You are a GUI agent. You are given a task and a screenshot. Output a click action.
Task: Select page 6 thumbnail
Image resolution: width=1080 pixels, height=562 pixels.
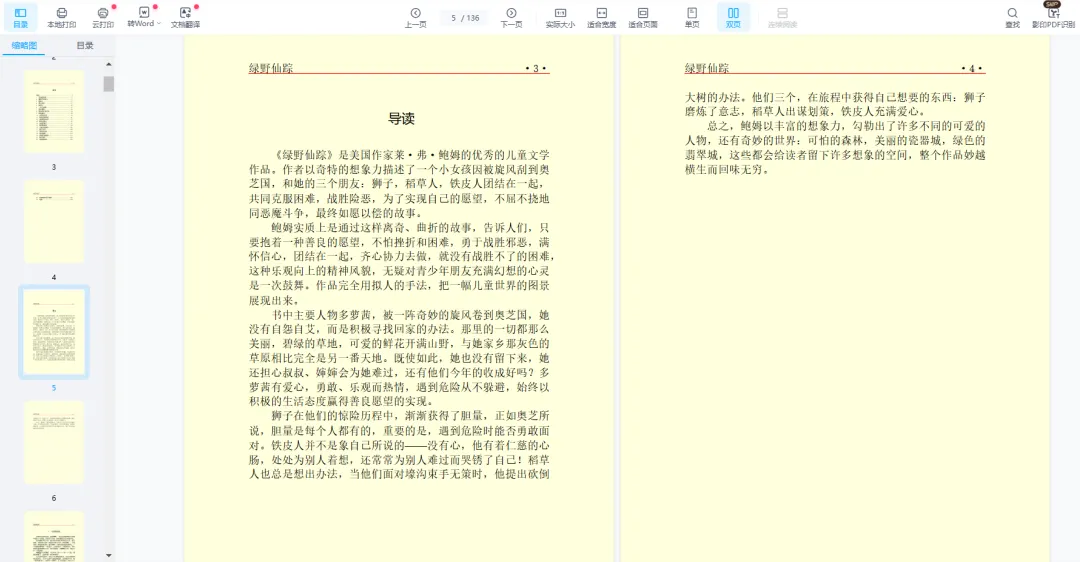(54, 442)
